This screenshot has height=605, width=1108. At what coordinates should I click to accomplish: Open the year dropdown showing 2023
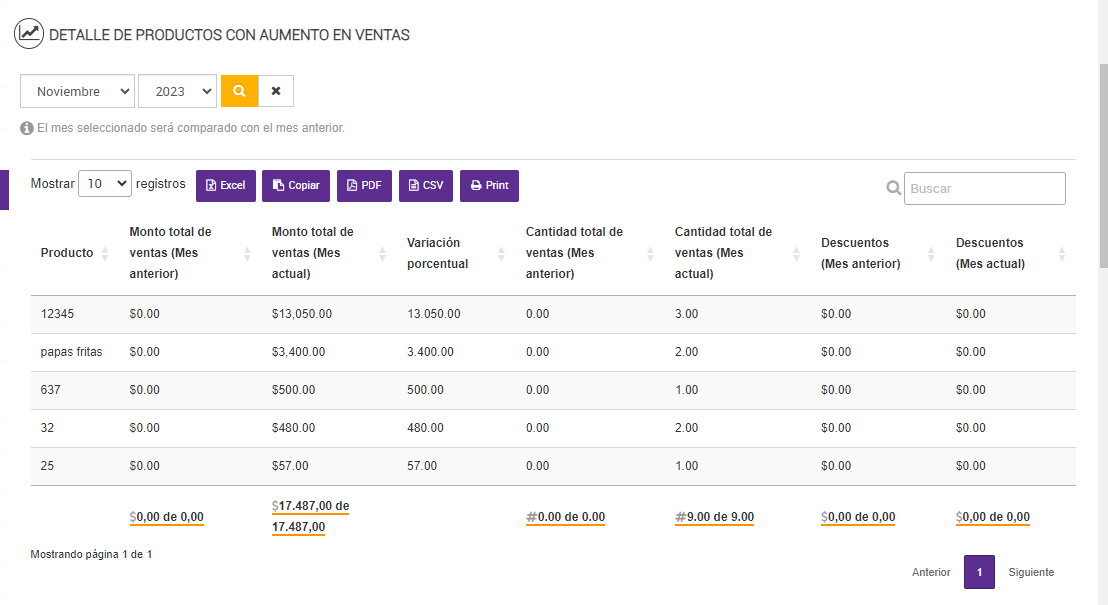click(177, 91)
